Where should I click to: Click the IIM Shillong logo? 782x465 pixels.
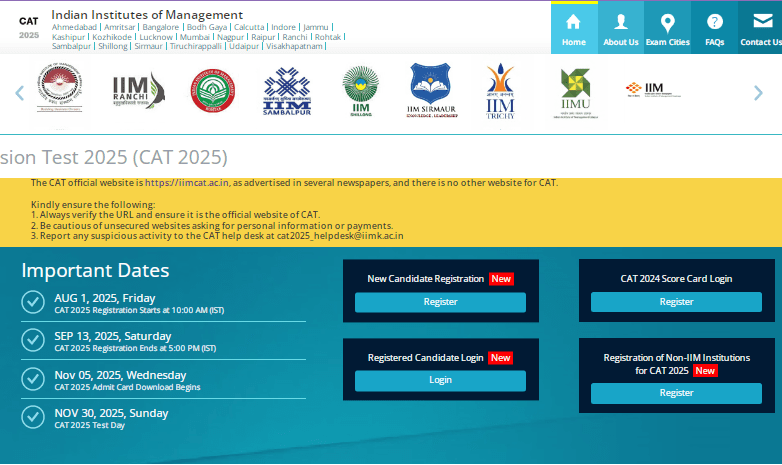[360, 93]
